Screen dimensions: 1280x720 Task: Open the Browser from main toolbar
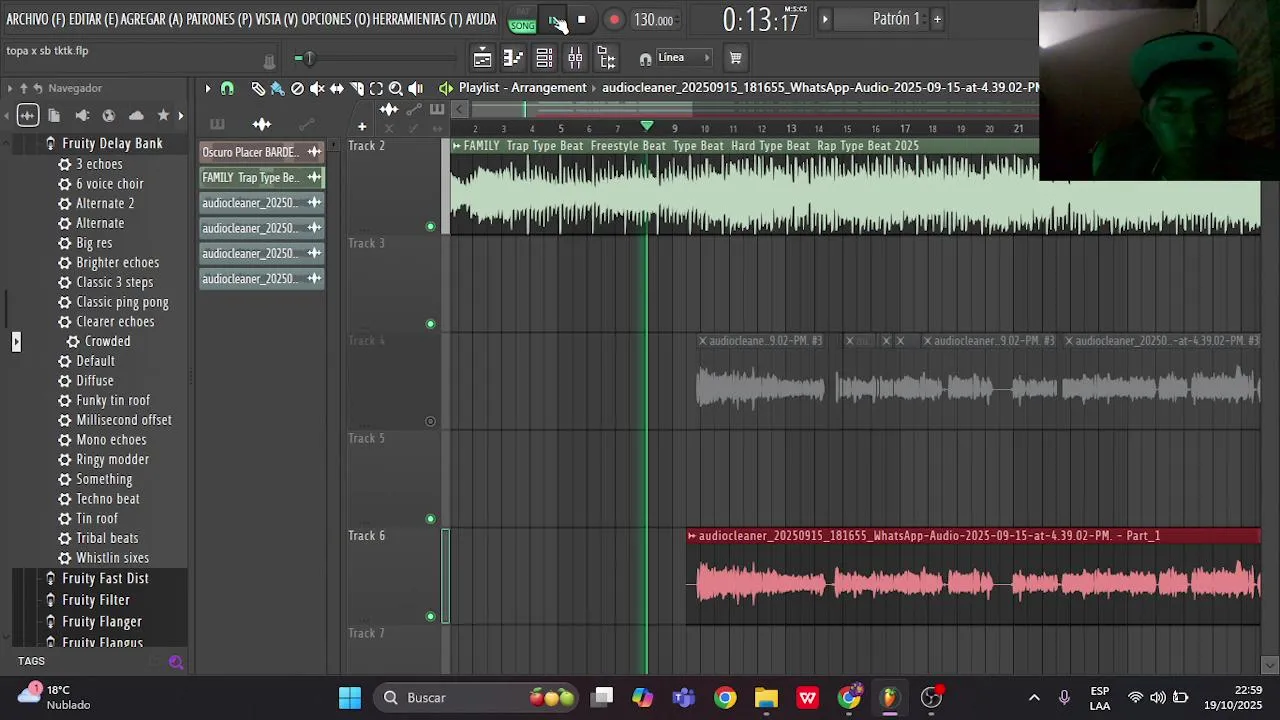tap(606, 58)
